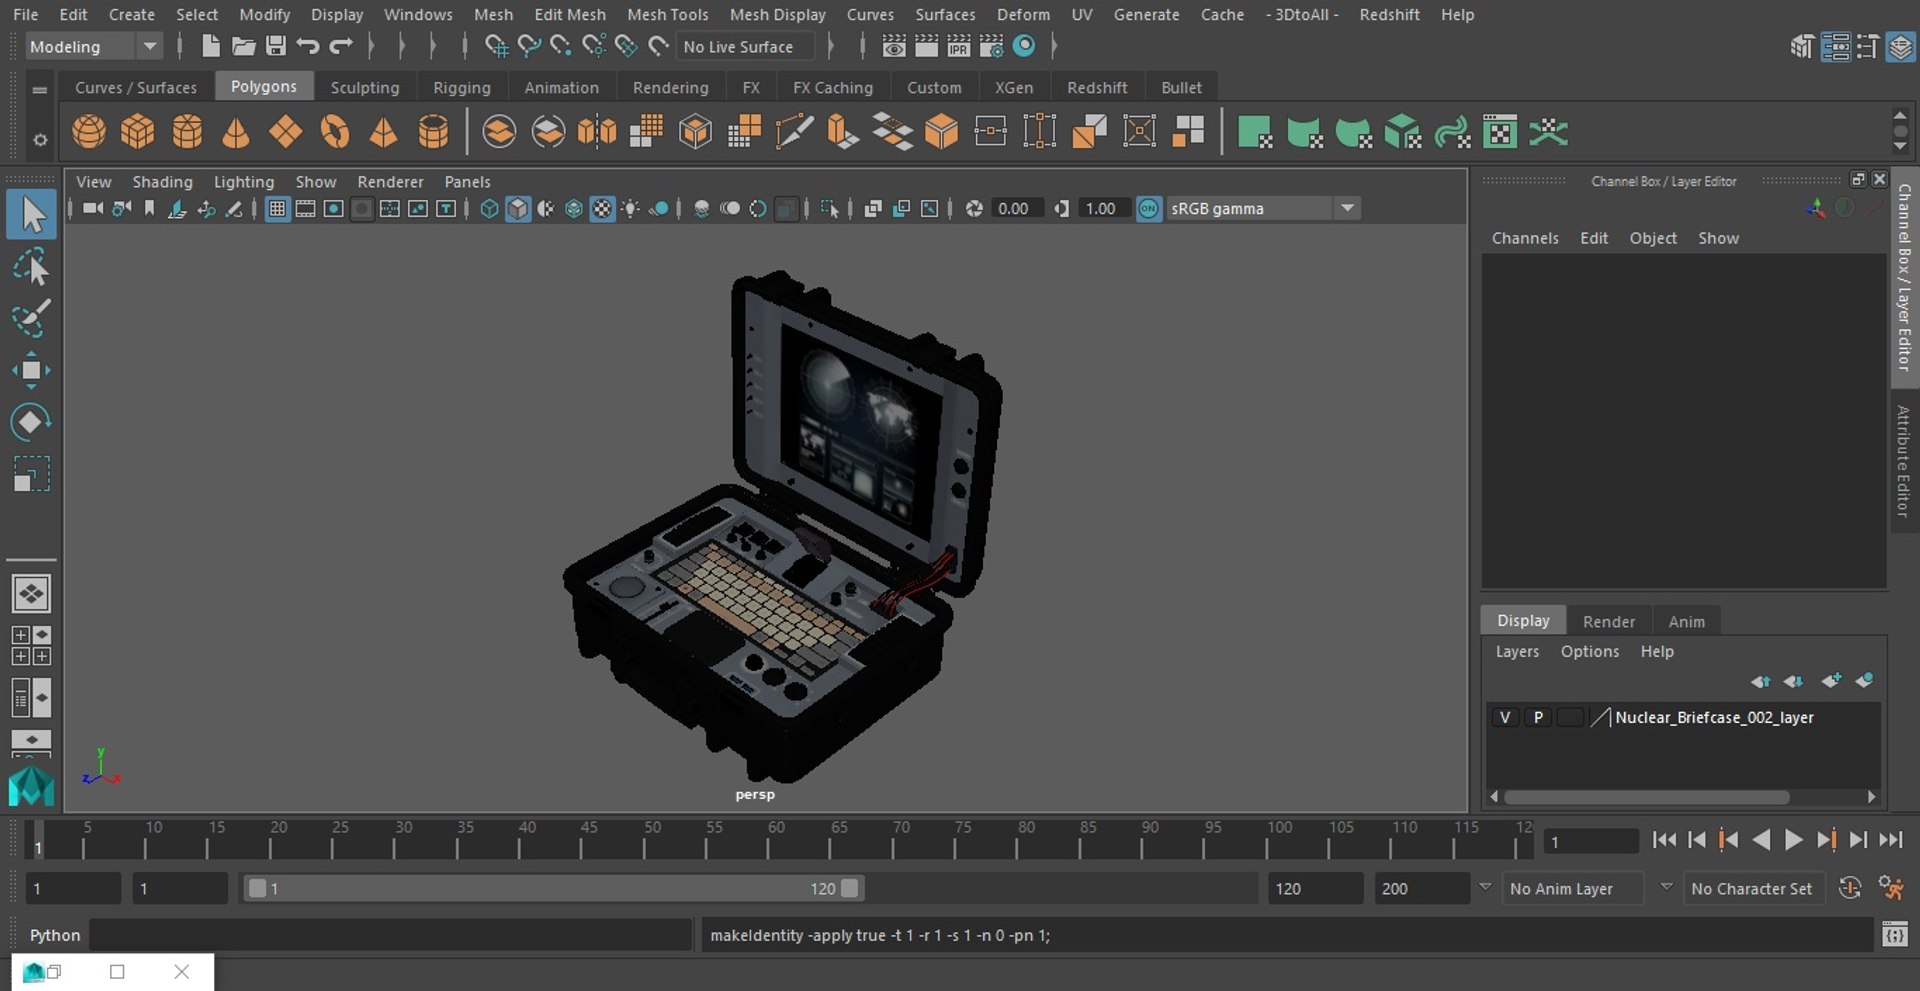Switch to the Rigging shelf tab
The width and height of the screenshot is (1920, 991).
tap(462, 87)
